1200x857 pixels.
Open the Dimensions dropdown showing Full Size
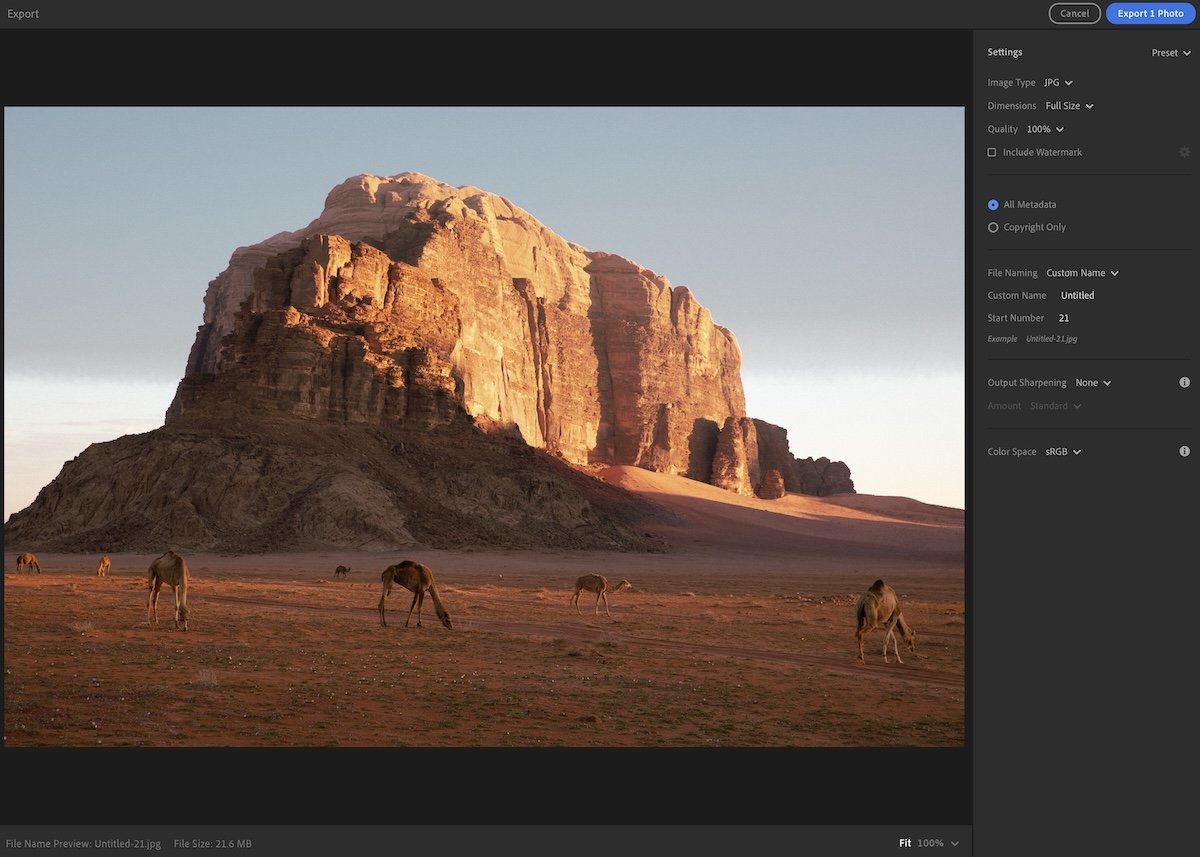[1068, 105]
